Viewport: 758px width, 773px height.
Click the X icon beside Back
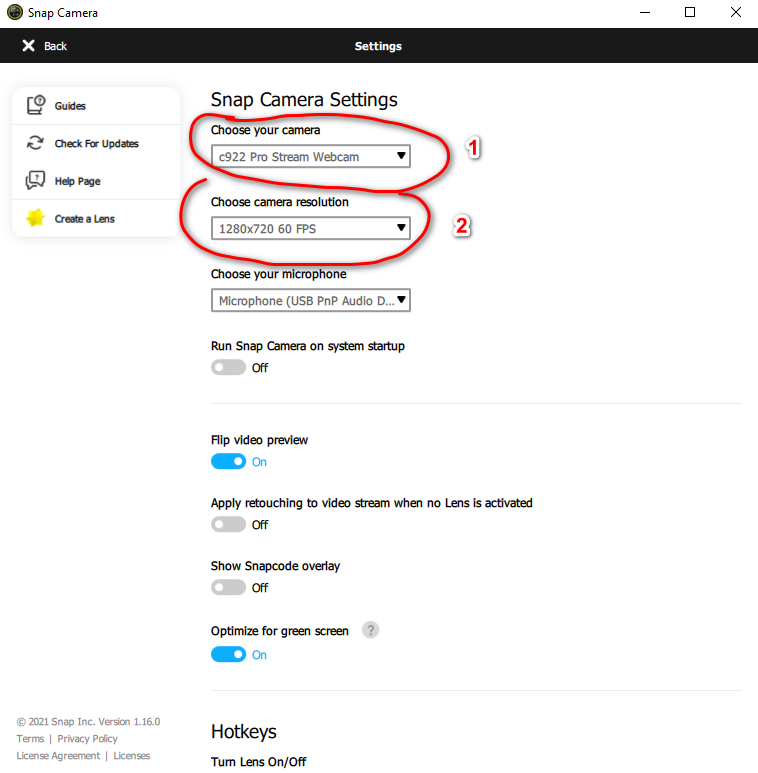point(29,45)
